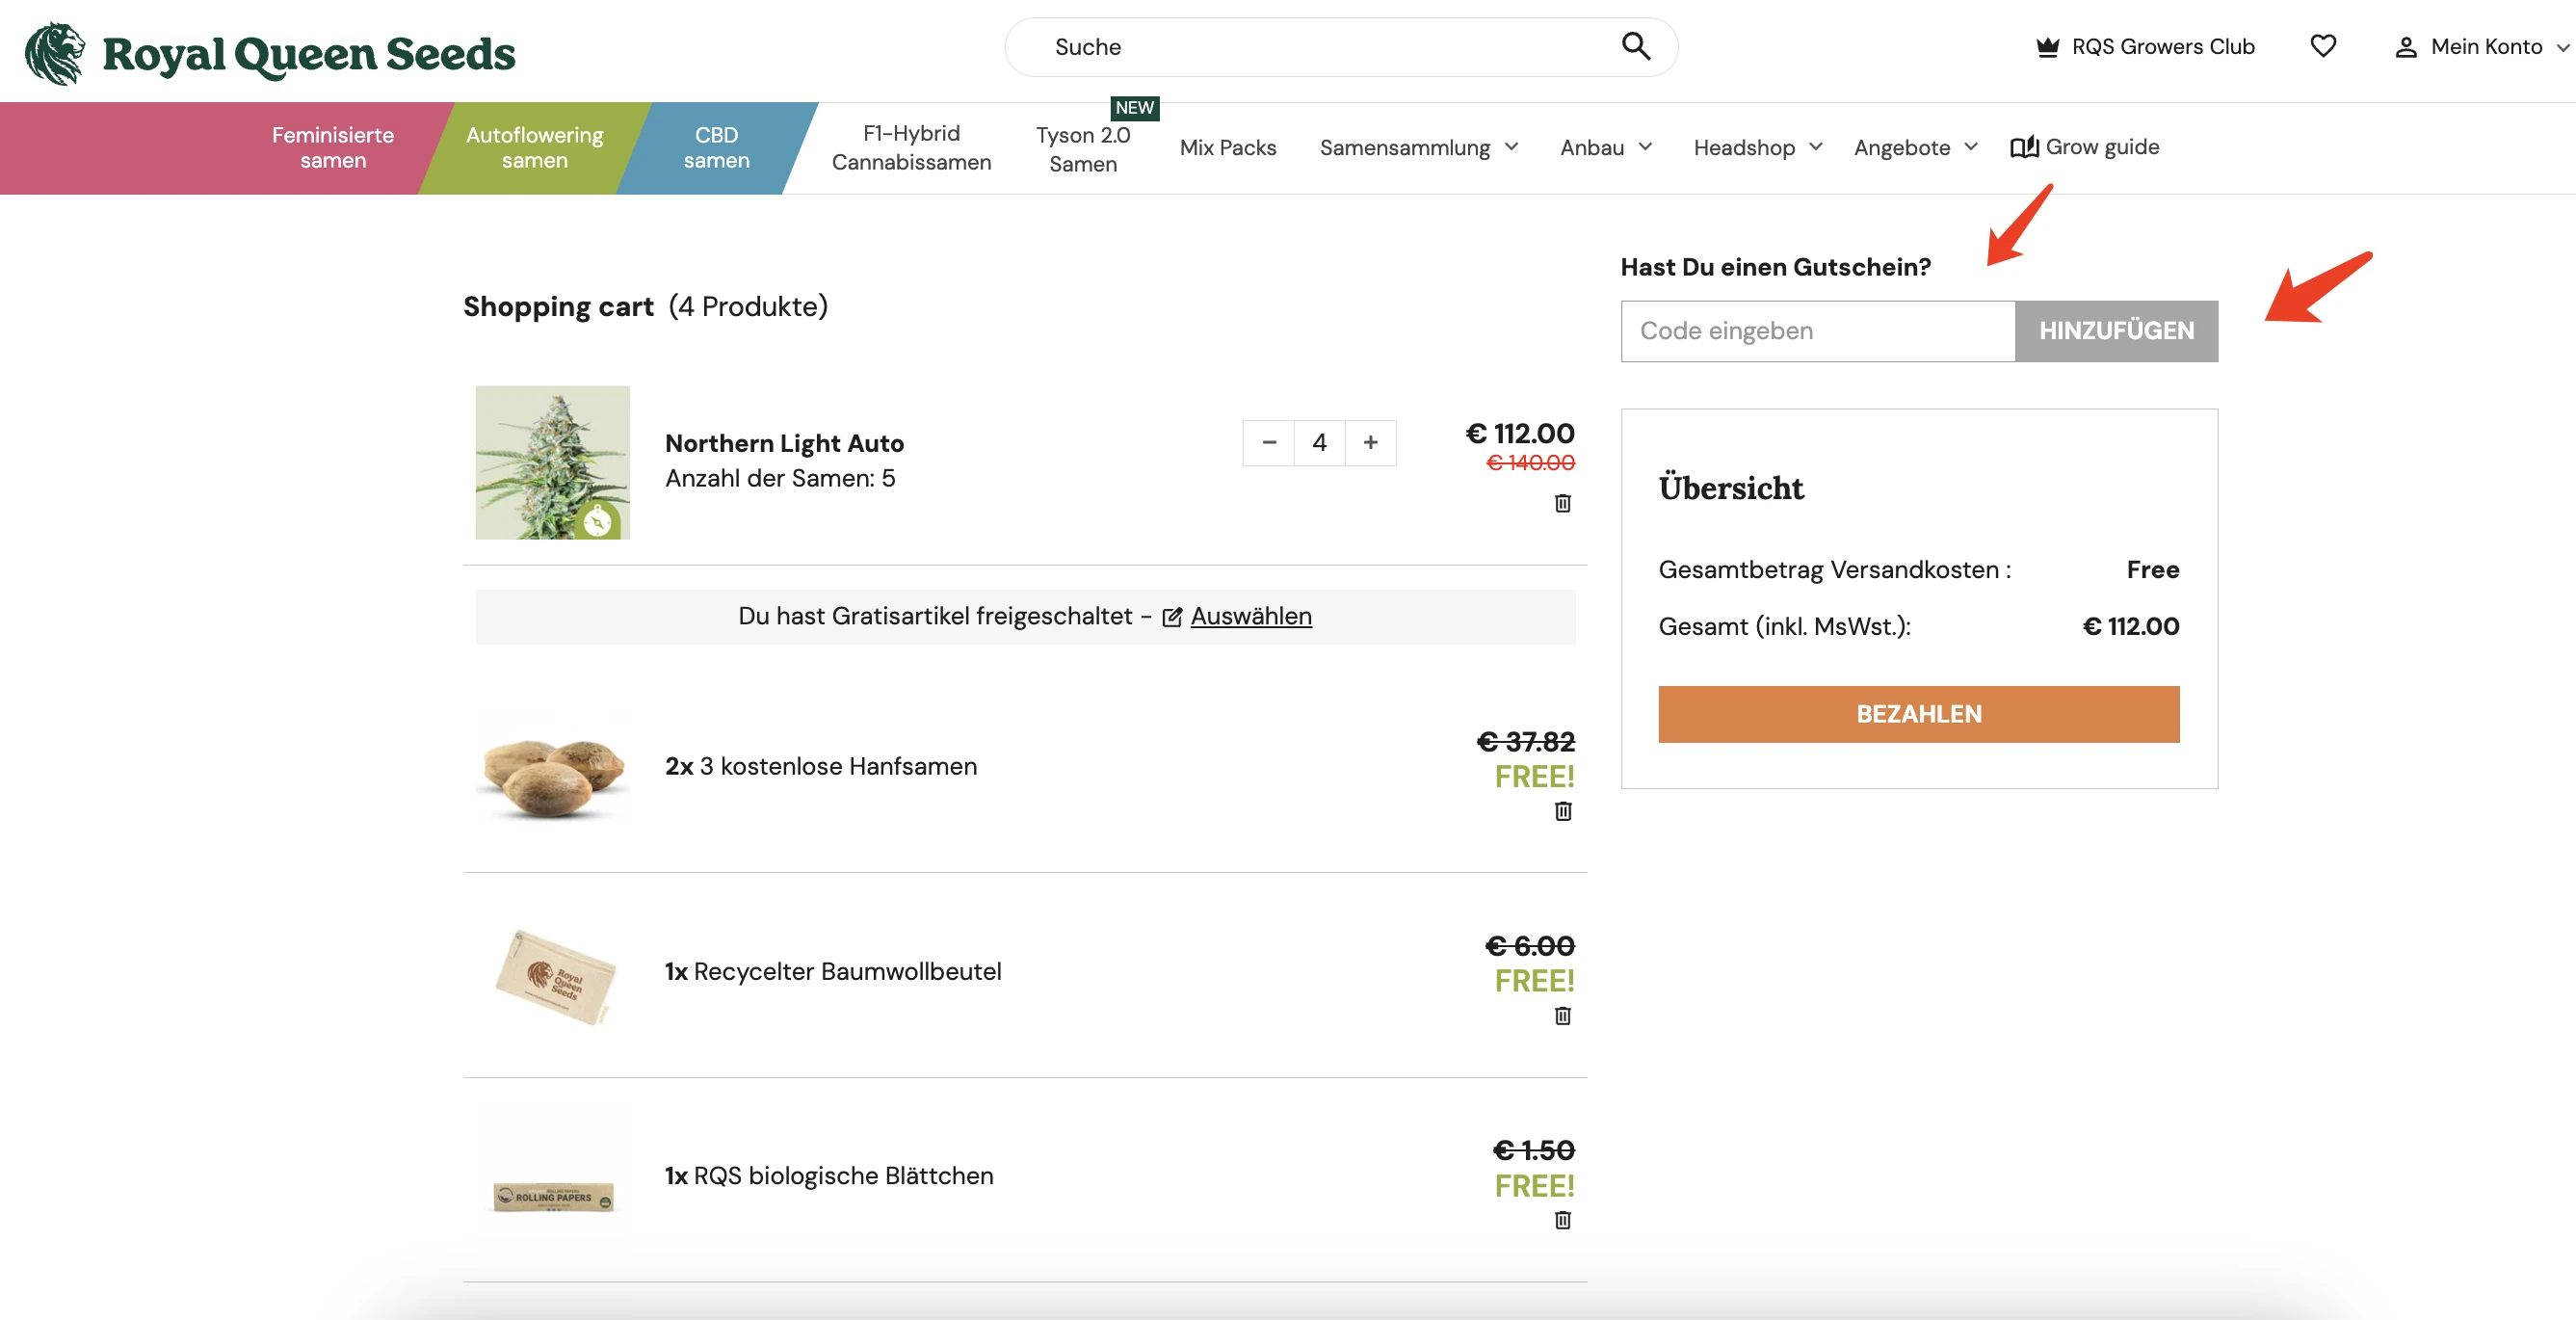Click the Mein Konto person icon

2405,47
